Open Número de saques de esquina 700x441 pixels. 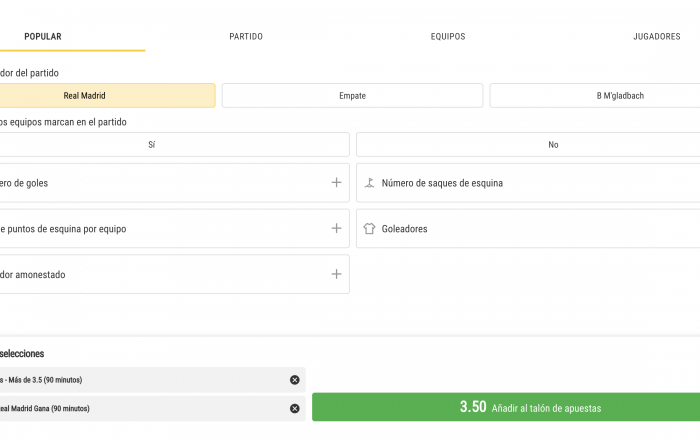pyautogui.click(x=528, y=183)
